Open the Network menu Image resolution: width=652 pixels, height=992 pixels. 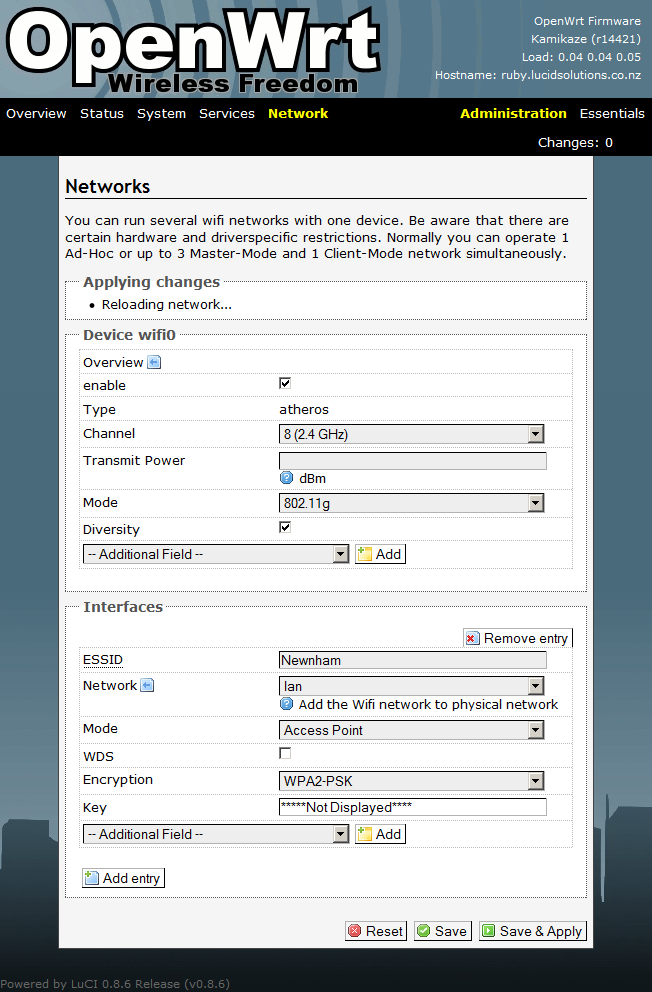click(x=298, y=114)
